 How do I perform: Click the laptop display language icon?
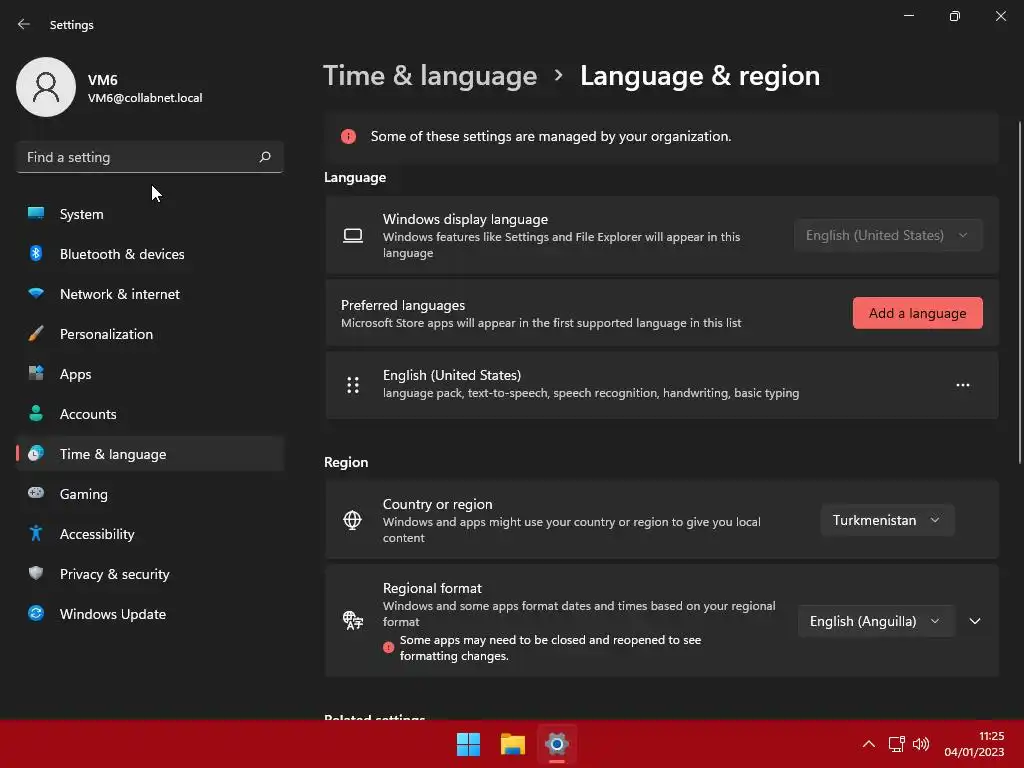click(353, 236)
